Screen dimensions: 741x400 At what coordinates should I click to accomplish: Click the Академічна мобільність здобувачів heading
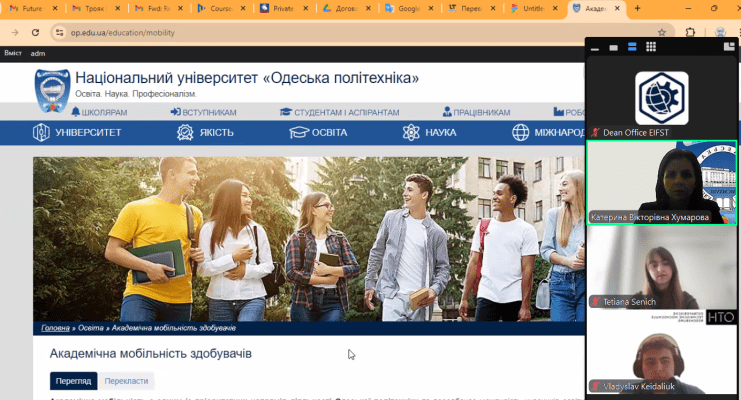point(151,354)
